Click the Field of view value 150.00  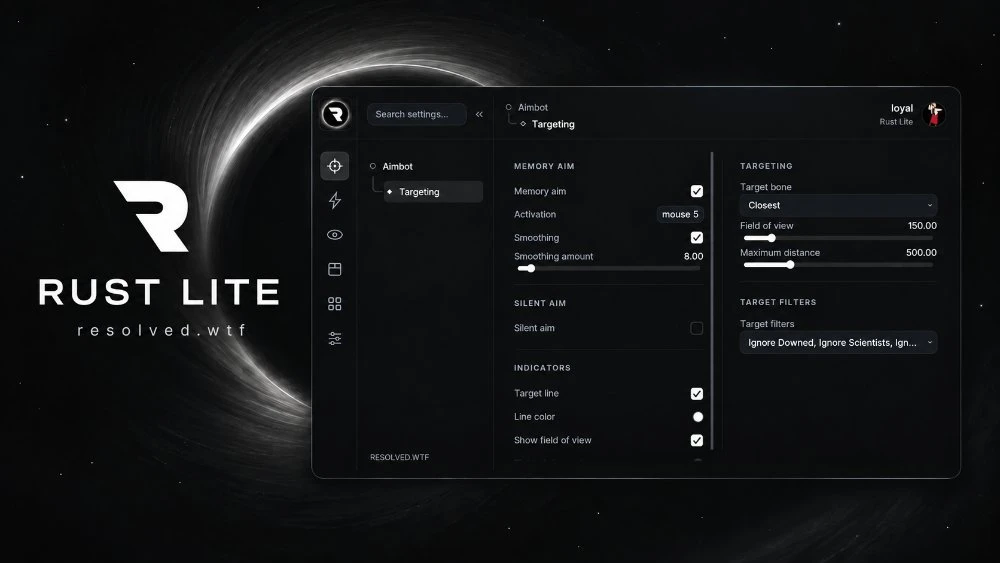coord(922,226)
